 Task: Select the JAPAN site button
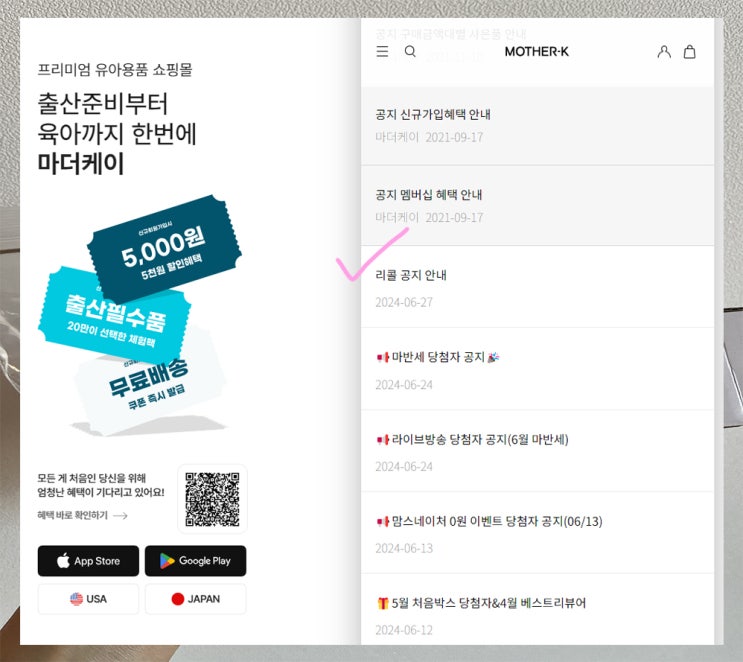195,599
